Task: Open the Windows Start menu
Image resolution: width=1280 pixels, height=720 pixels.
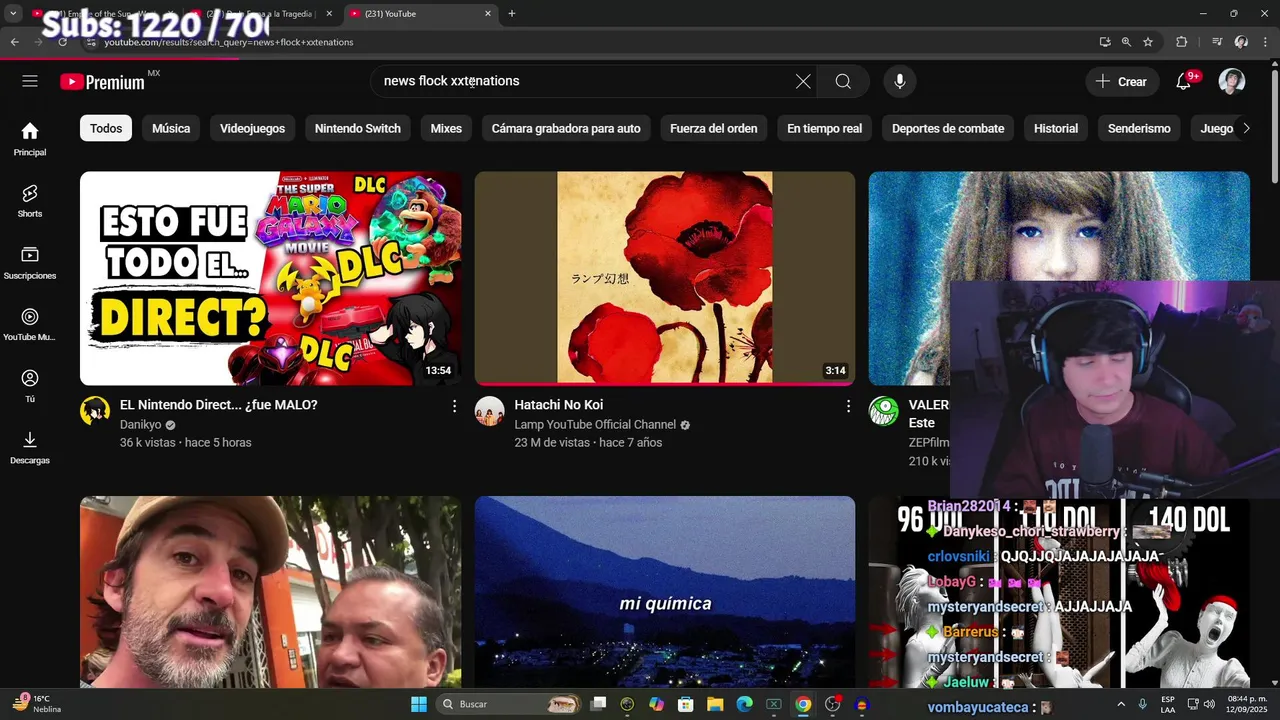Action: pyautogui.click(x=418, y=704)
